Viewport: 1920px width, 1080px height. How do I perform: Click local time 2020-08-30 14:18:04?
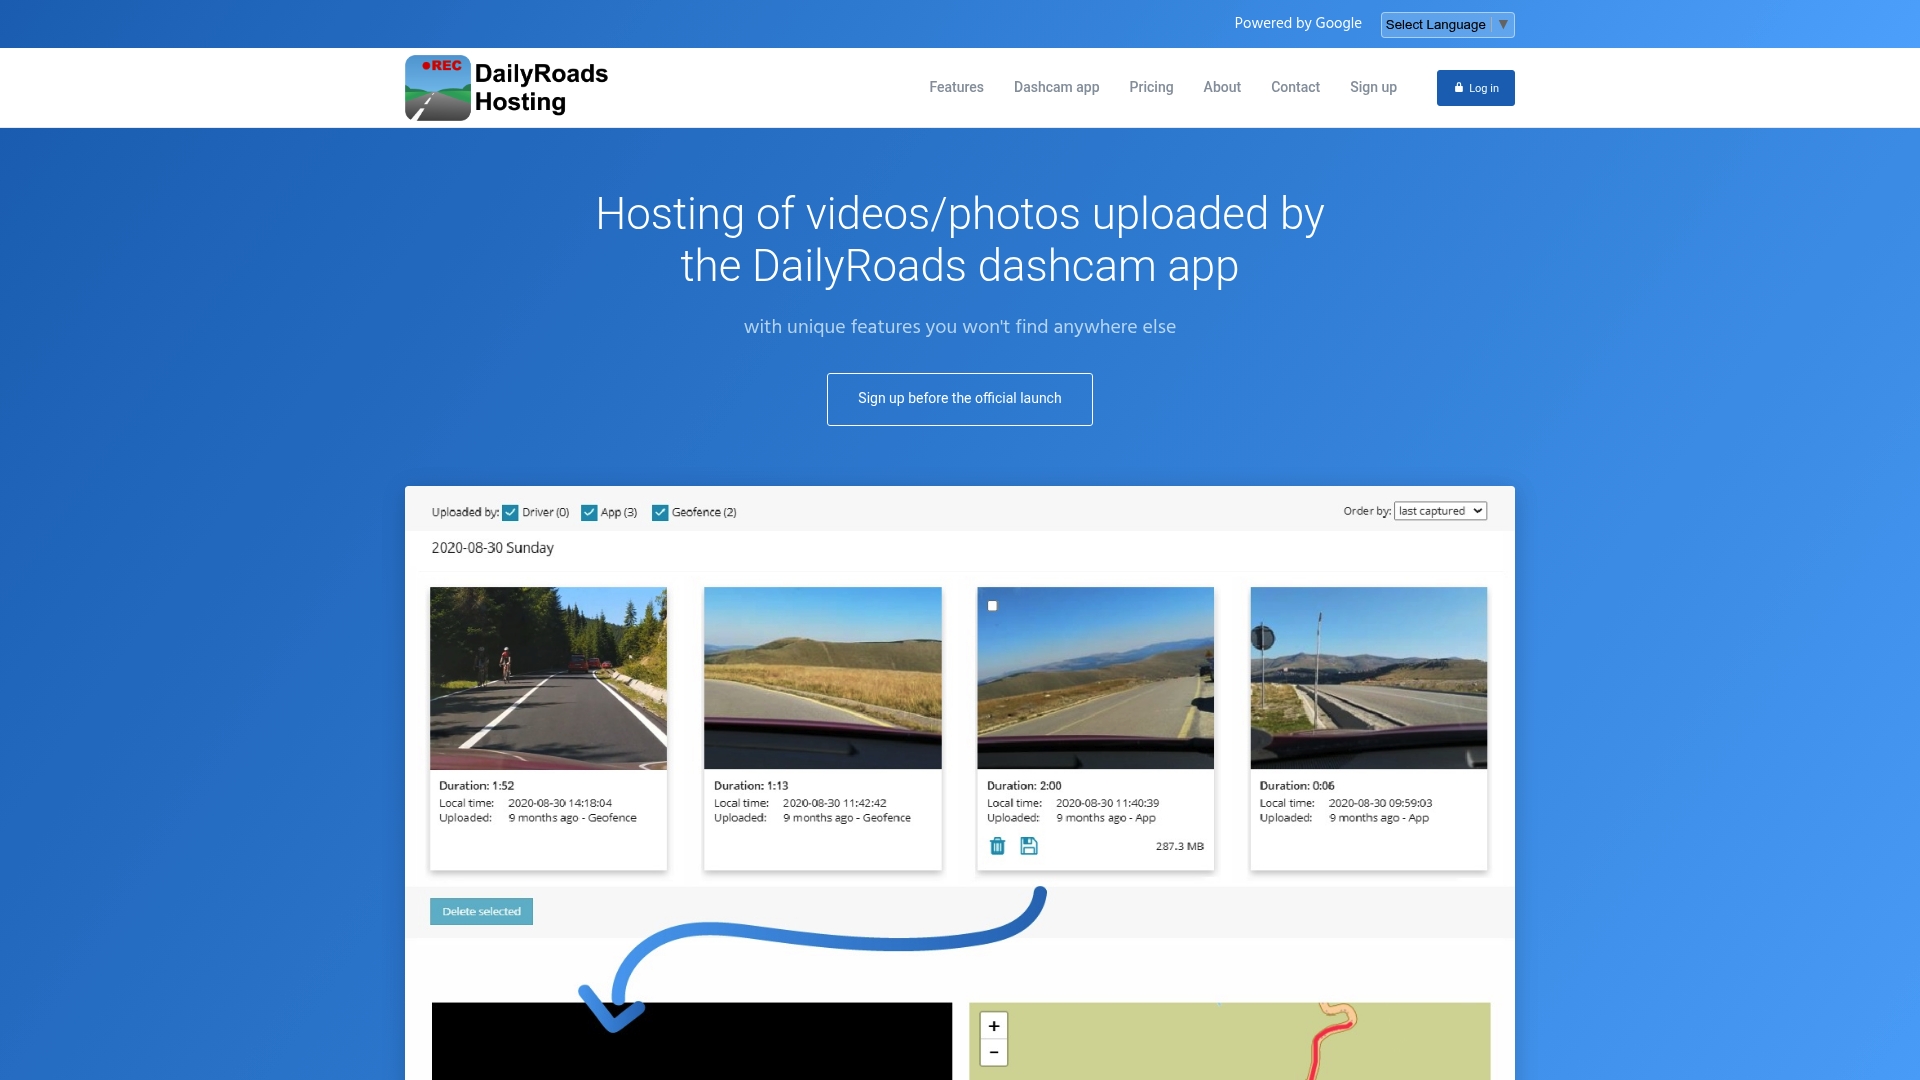pyautogui.click(x=560, y=803)
